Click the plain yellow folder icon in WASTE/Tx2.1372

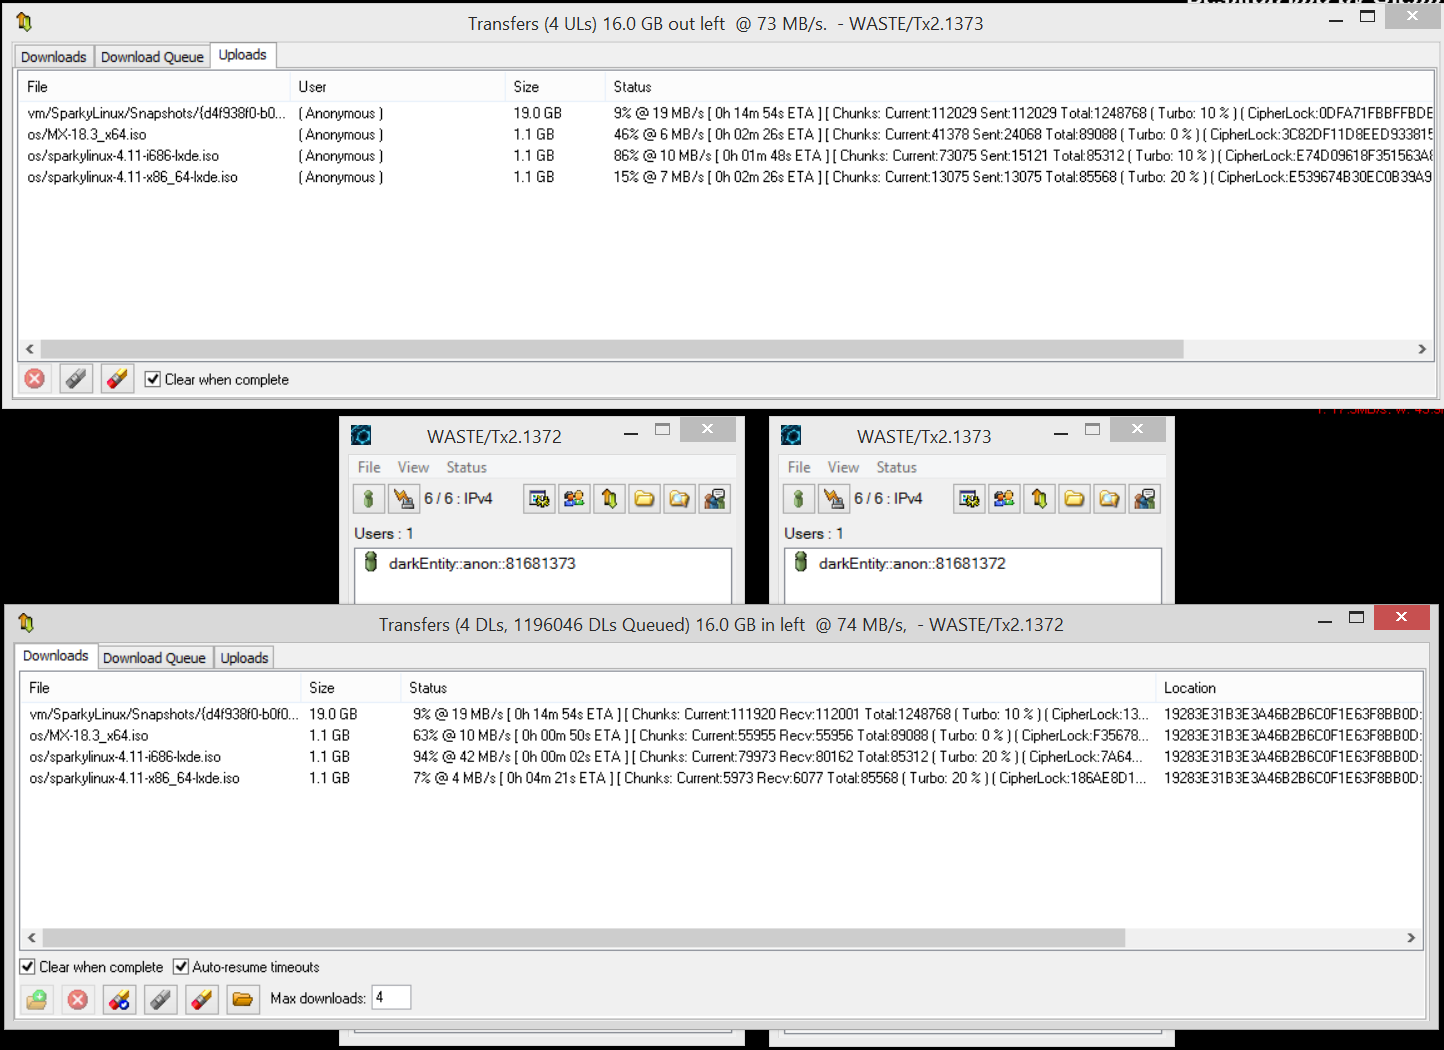(x=645, y=498)
